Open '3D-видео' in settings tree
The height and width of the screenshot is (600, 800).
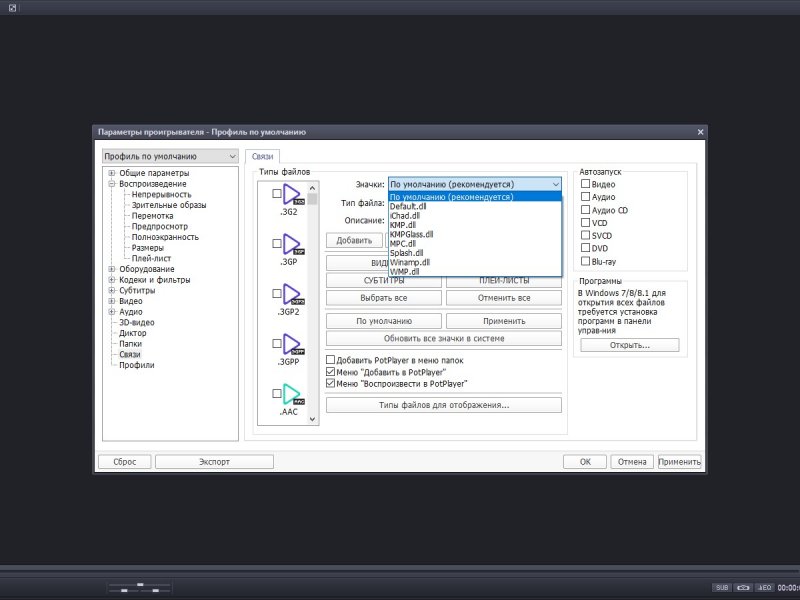point(137,322)
